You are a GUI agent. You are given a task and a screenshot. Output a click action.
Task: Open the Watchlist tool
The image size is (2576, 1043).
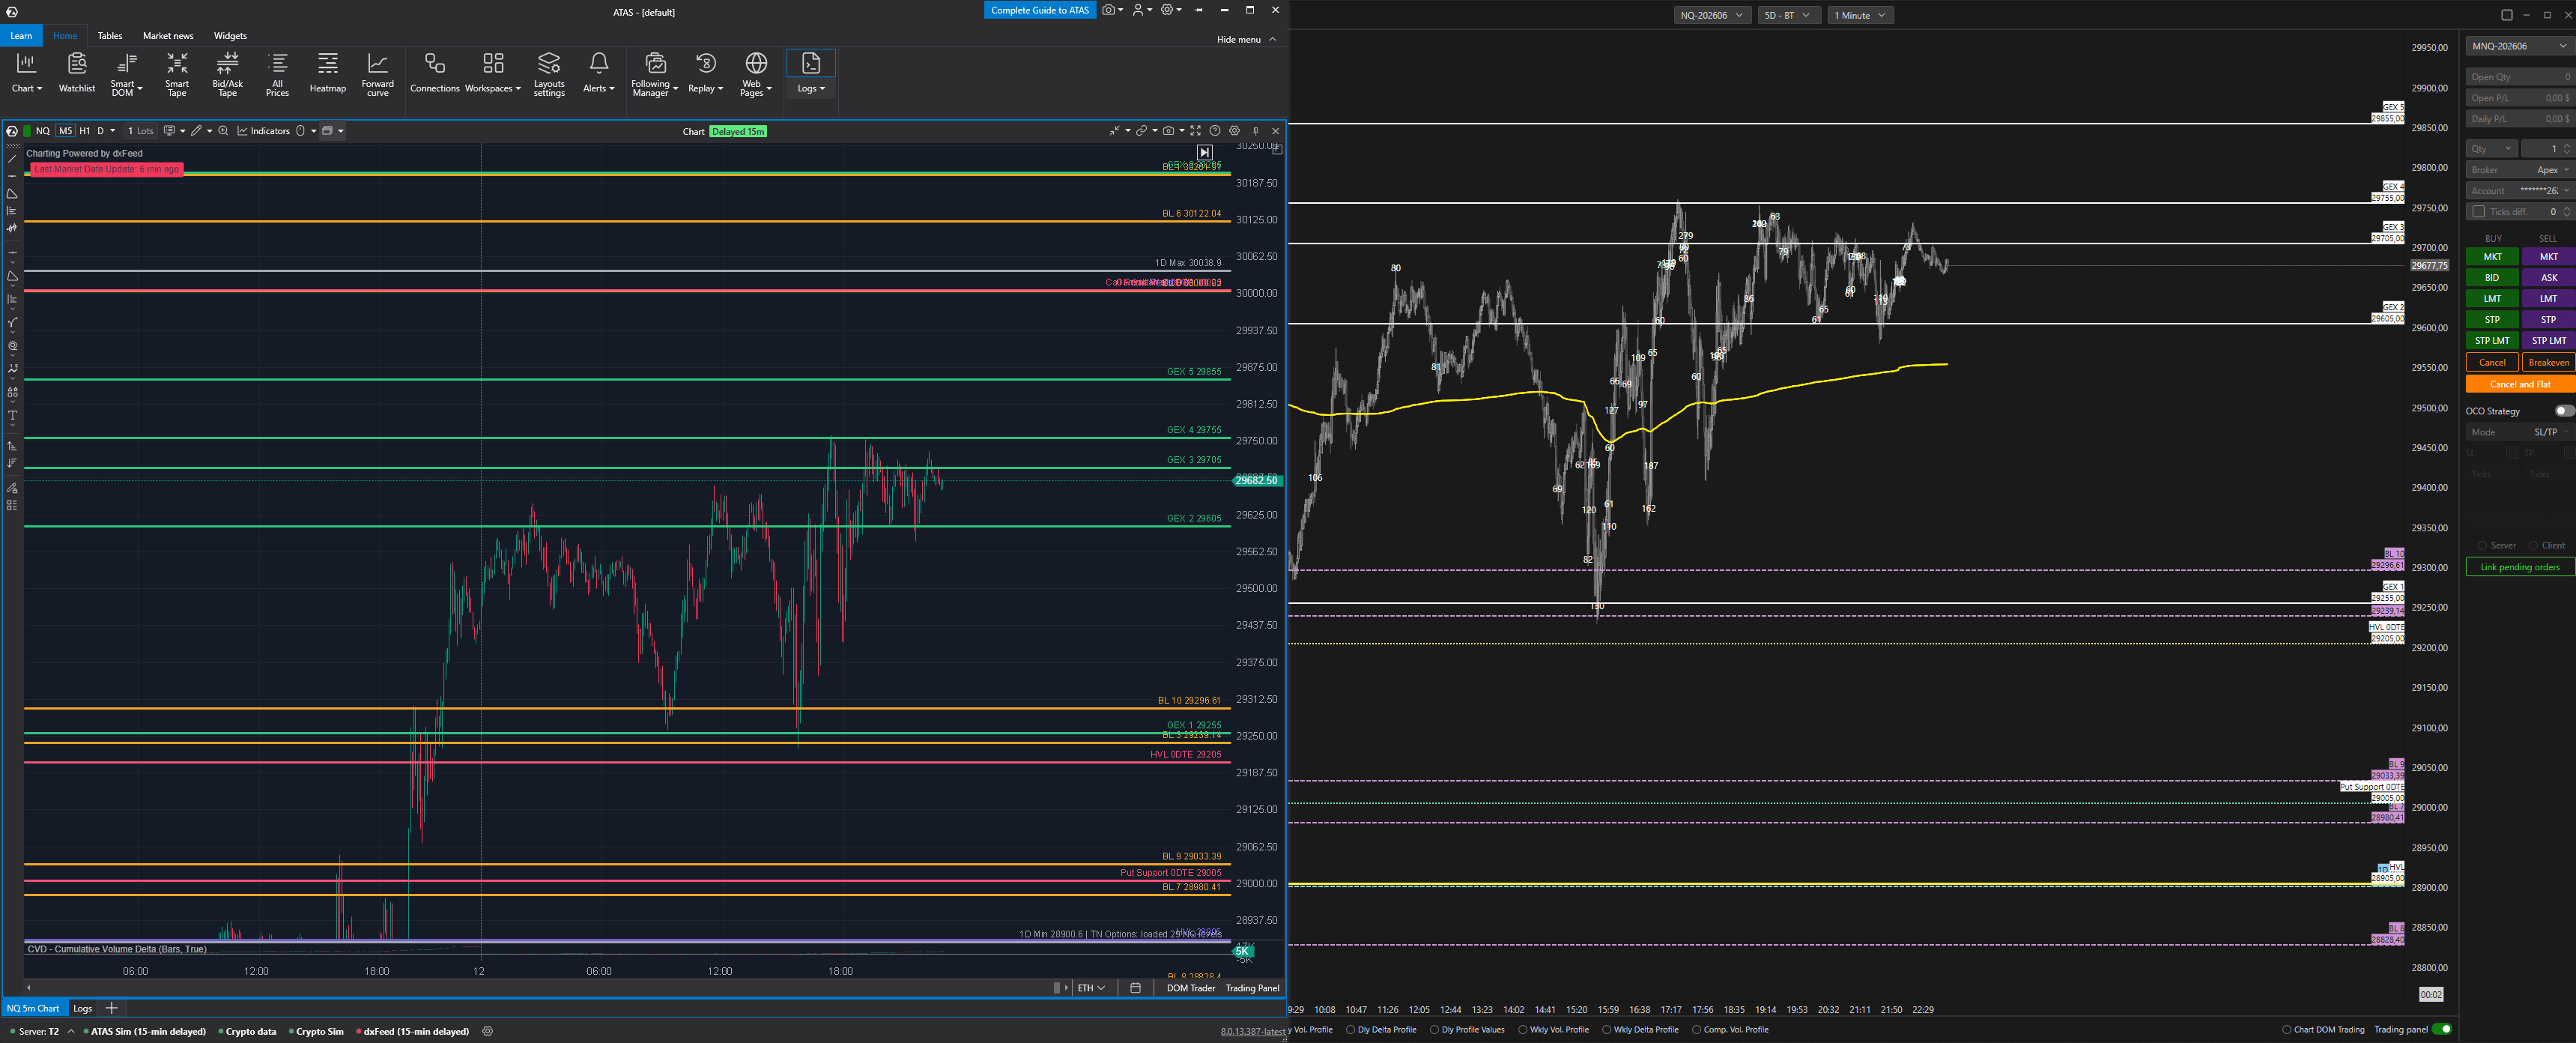(x=77, y=73)
